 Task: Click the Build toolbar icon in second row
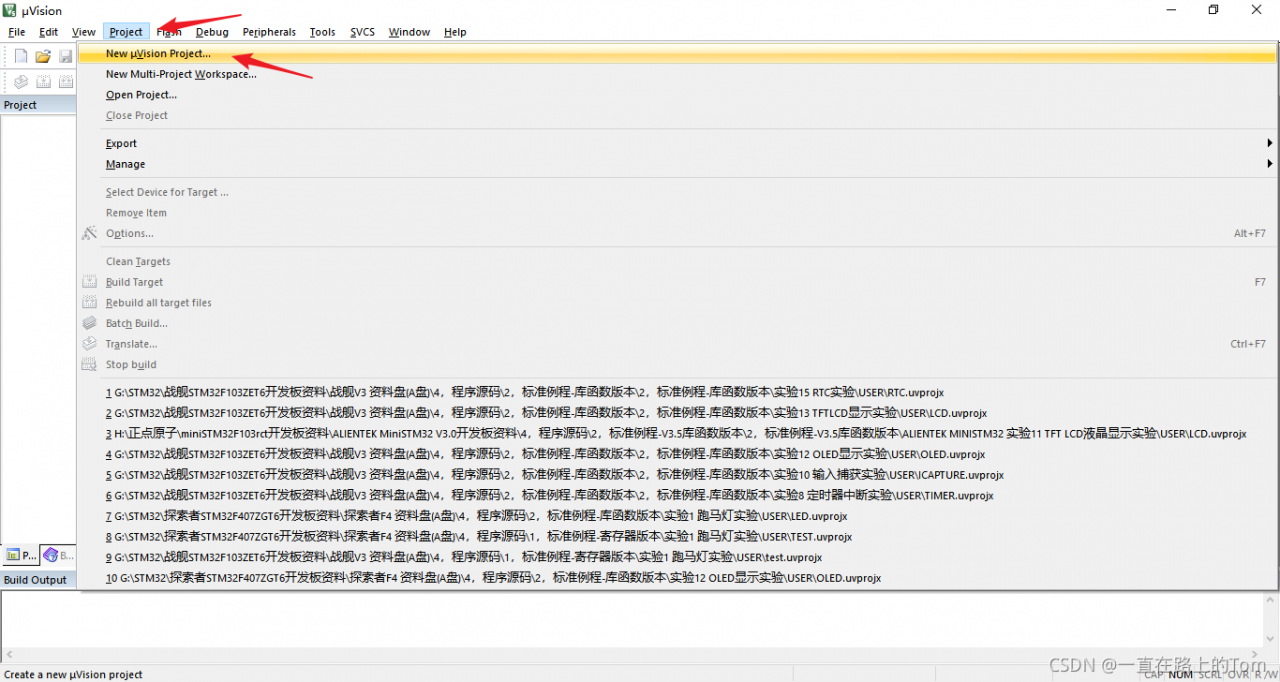(43, 82)
